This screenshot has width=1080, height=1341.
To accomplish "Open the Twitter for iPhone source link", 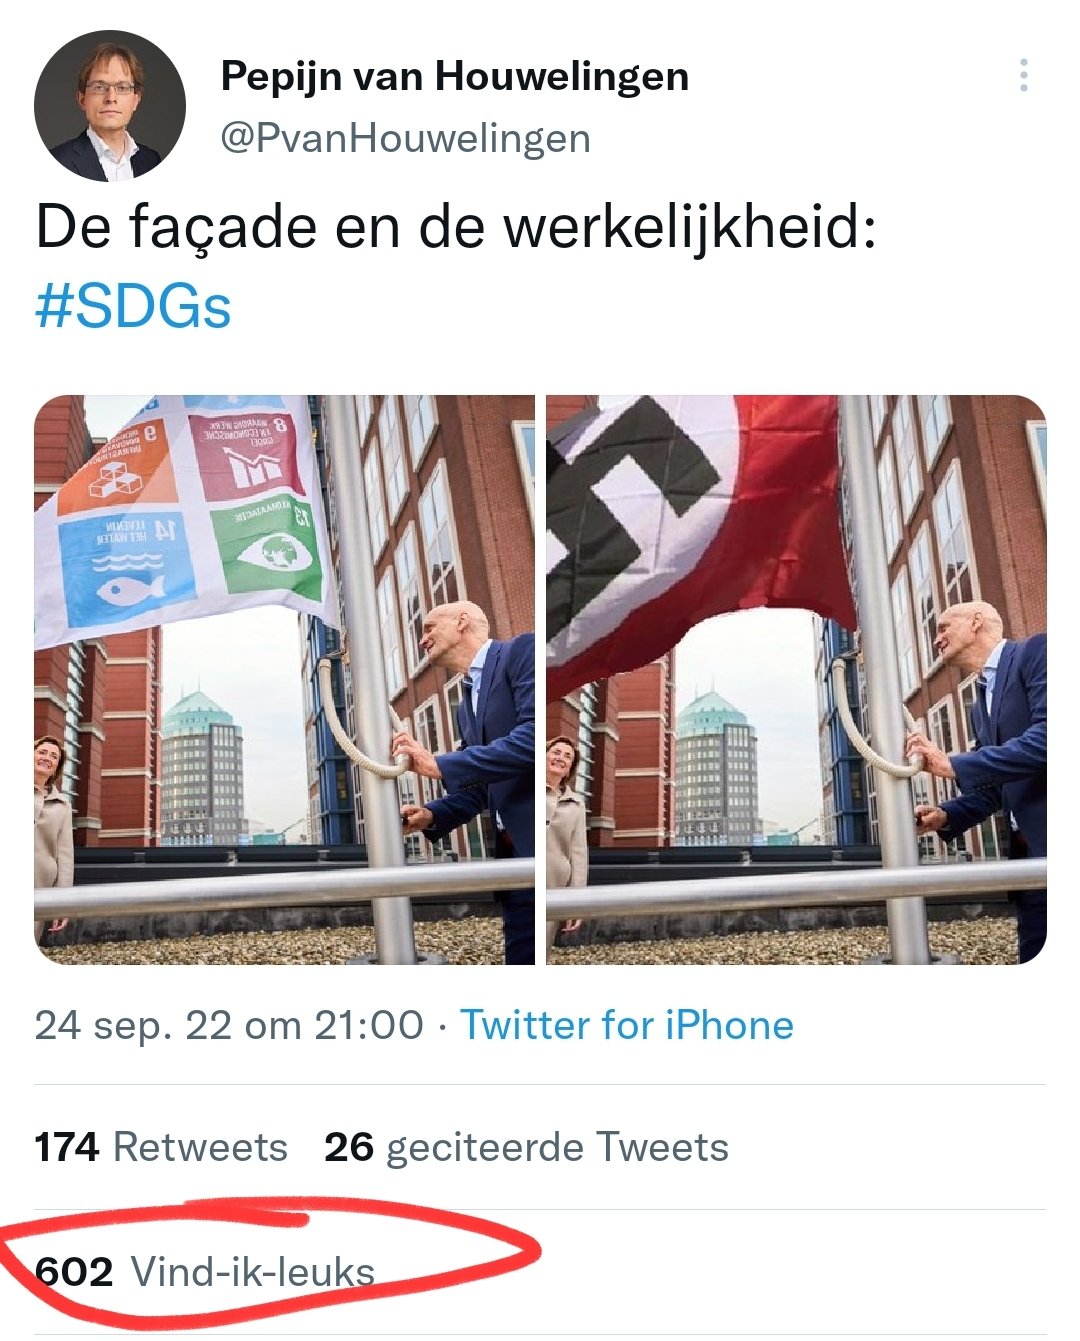I will tap(627, 1026).
